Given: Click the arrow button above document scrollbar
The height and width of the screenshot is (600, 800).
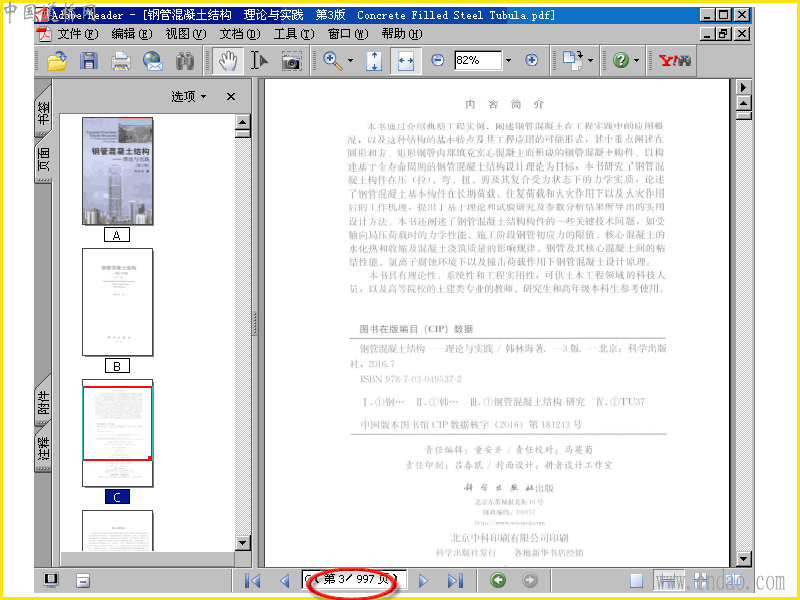Looking at the screenshot, I should (743, 87).
